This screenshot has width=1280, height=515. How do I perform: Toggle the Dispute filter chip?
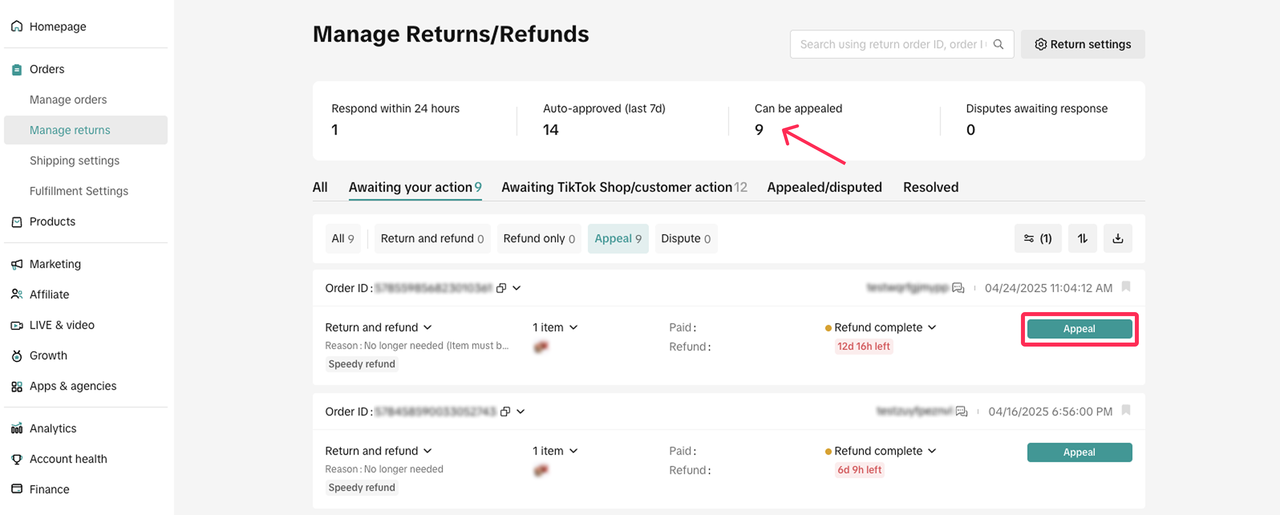(686, 239)
